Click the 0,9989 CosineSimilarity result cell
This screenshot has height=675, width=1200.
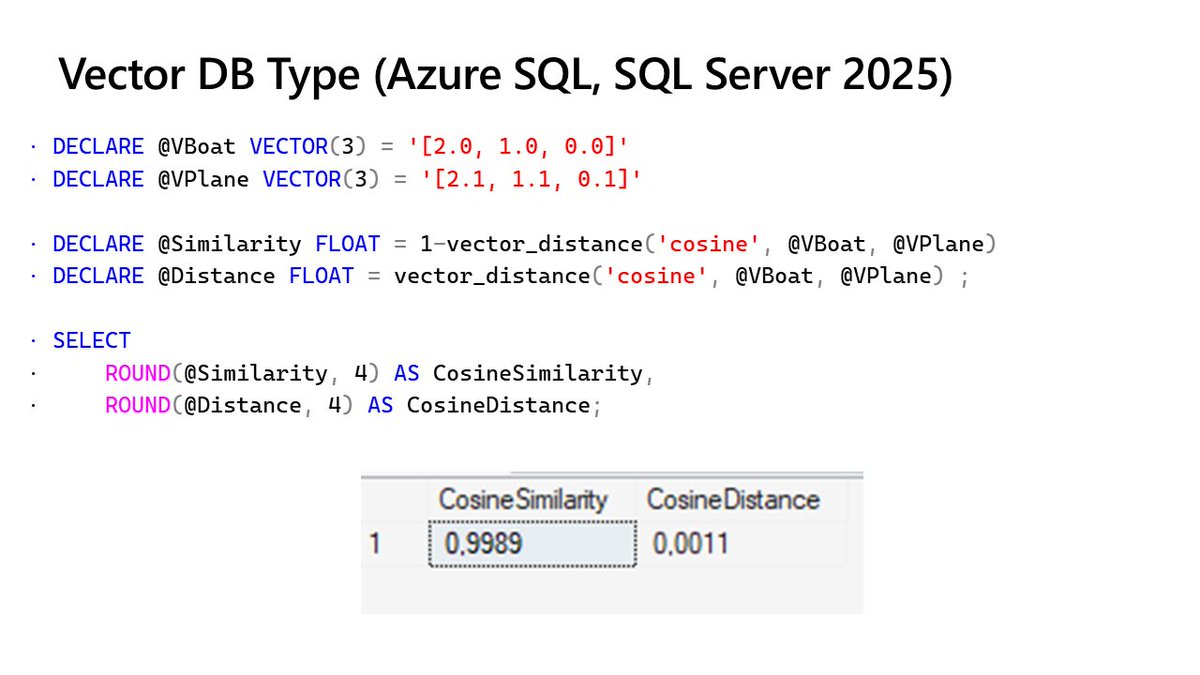pos(532,545)
